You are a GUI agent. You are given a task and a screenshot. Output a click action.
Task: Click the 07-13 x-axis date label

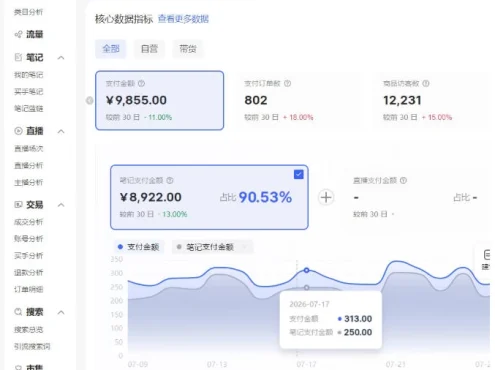click(x=217, y=364)
